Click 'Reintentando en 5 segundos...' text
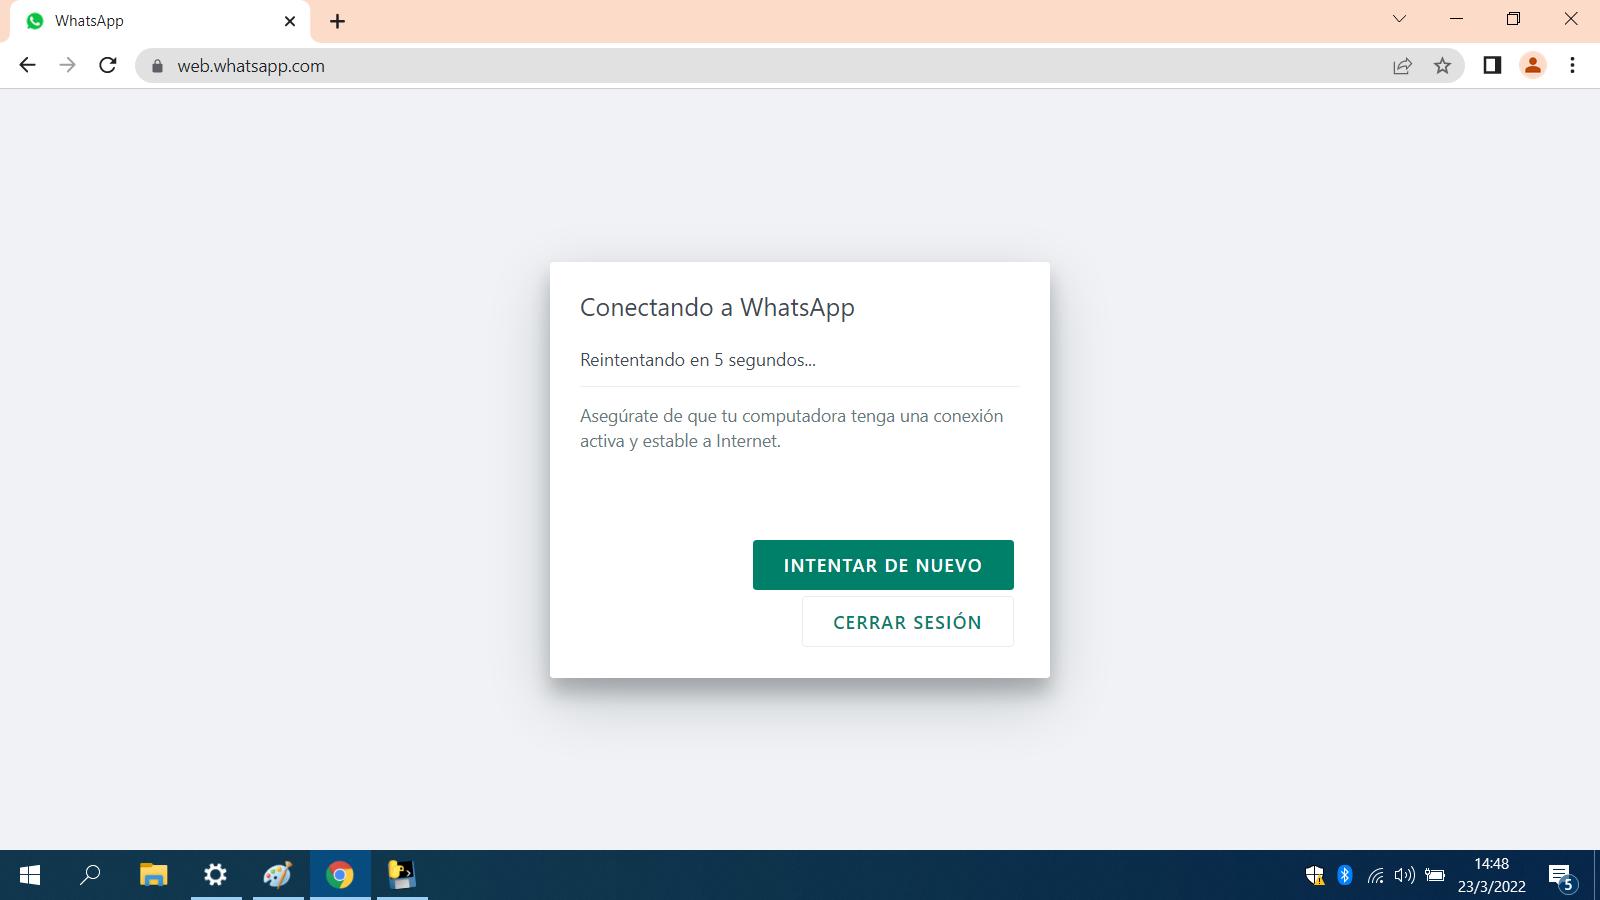Screen dimensions: 1600x900 point(698,360)
